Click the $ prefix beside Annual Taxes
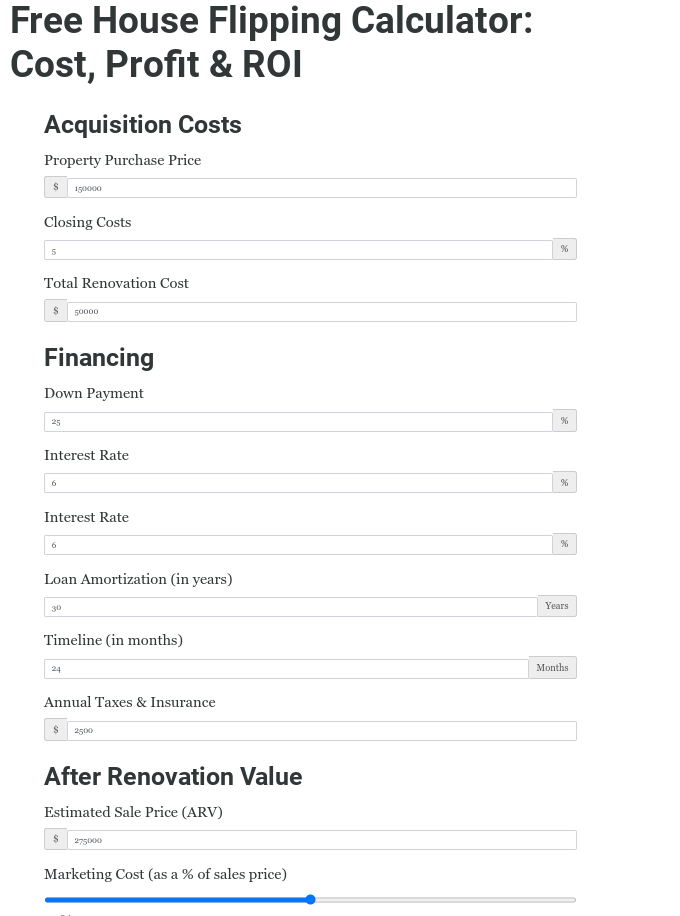The width and height of the screenshot is (680, 916). pos(55,729)
